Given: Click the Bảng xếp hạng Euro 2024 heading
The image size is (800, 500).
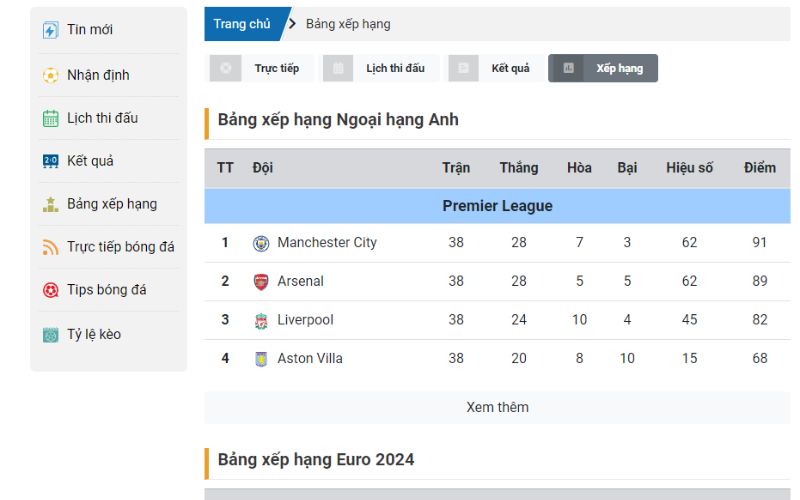Looking at the screenshot, I should pyautogui.click(x=316, y=460).
